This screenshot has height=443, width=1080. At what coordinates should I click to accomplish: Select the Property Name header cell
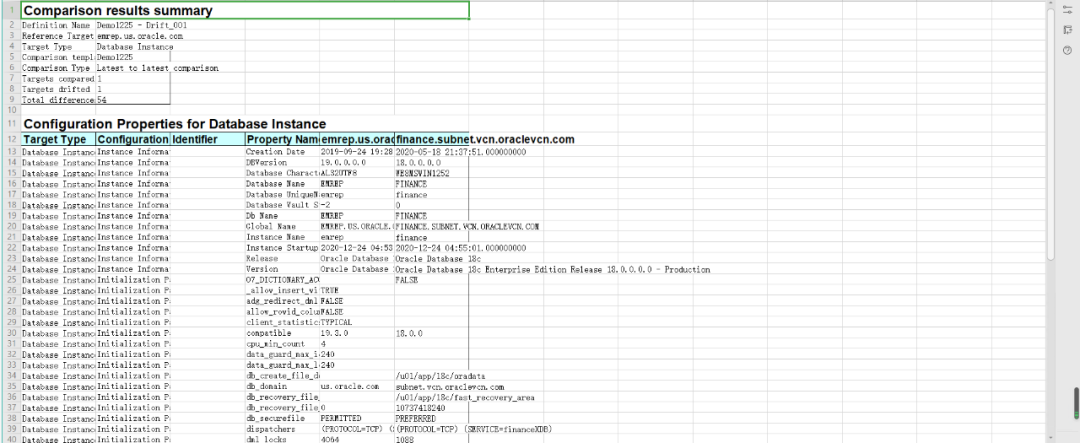click(x=282, y=139)
